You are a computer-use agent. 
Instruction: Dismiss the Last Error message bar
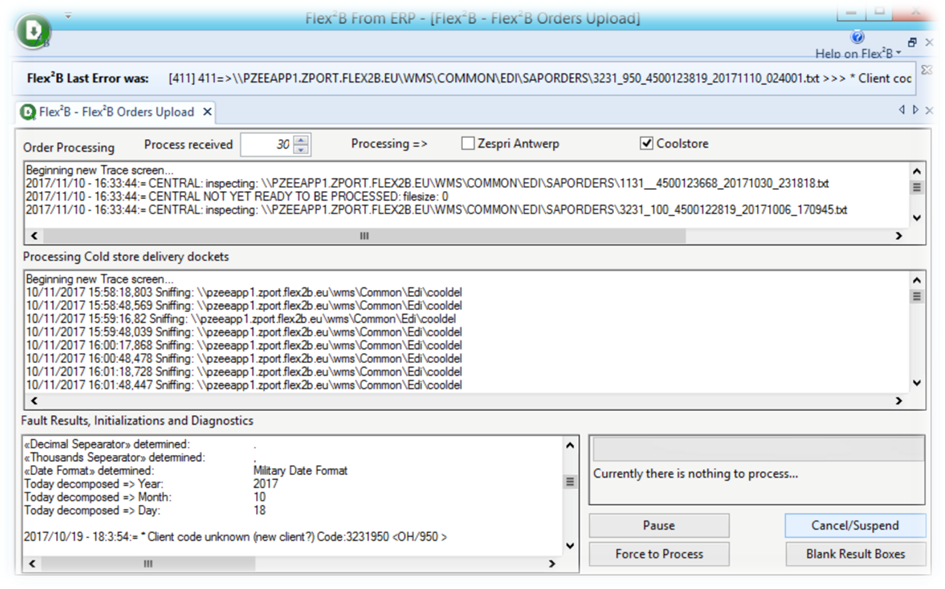click(927, 70)
